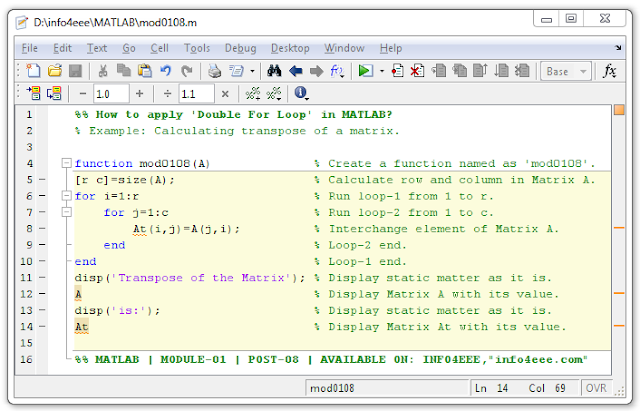The height and width of the screenshot is (411, 640).
Task: Evaluate the current cell icon
Action: [33, 93]
